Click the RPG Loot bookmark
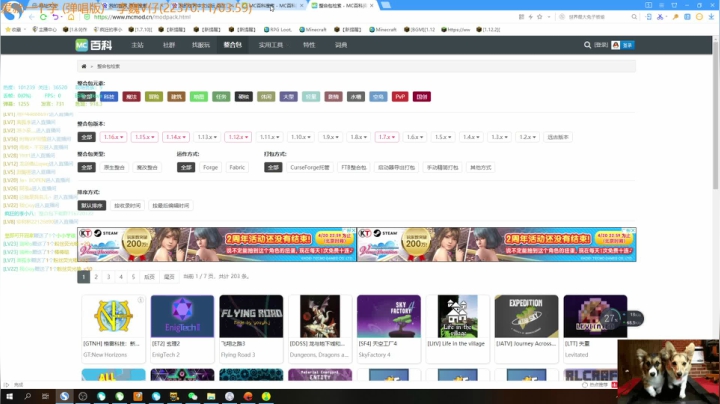Viewport: 720px width, 404px height. click(x=277, y=29)
